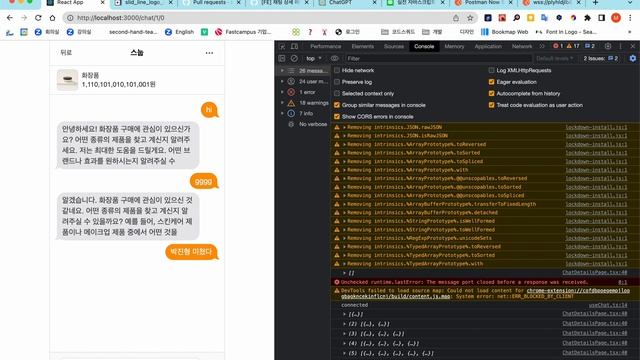Open the chrome-extension source map link
This screenshot has width=640, height=360.
coord(486,293)
